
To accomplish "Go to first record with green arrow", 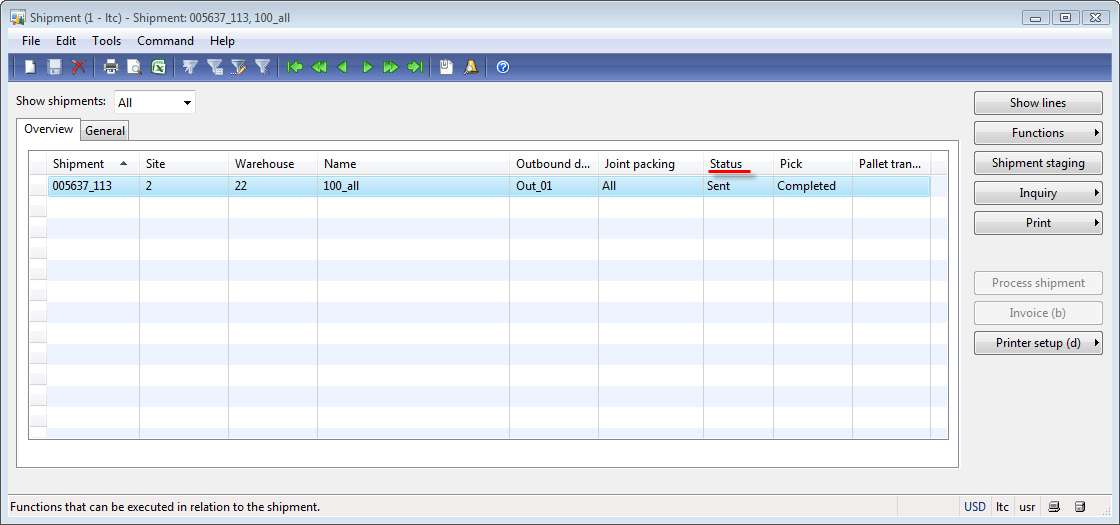I will pyautogui.click(x=294, y=67).
